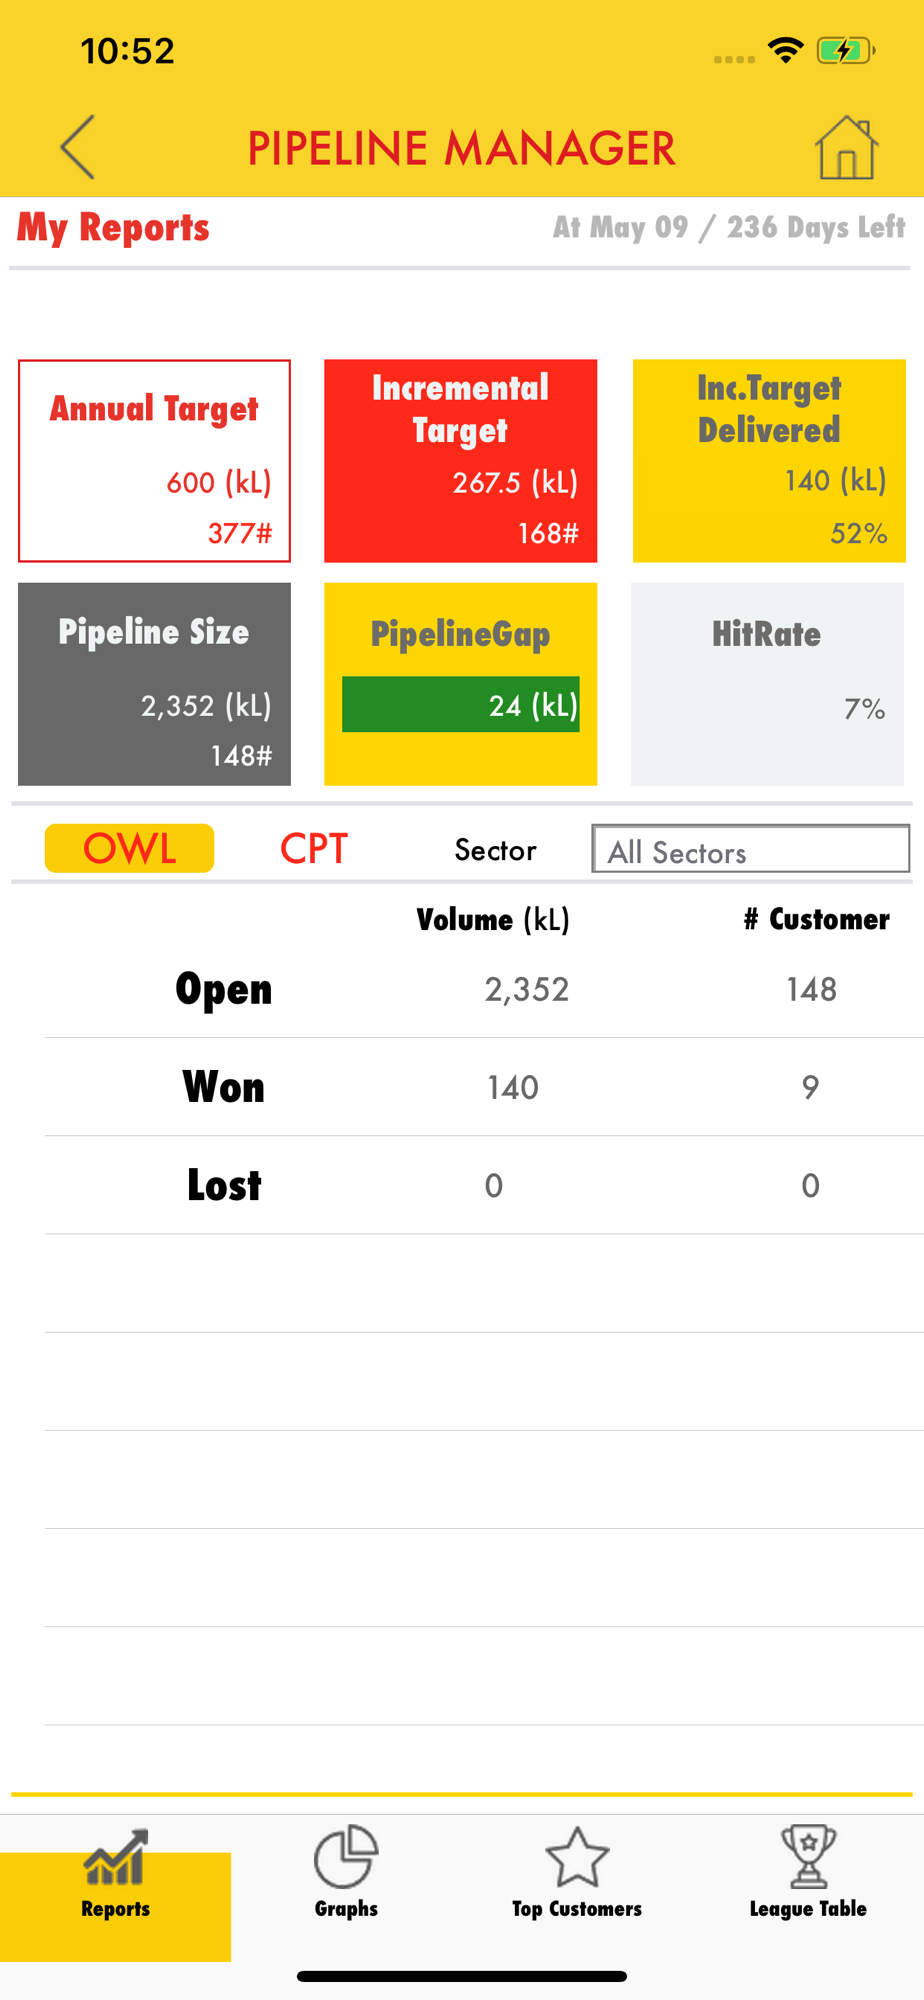Tap the Wi-Fi status icon
The height and width of the screenshot is (2000, 924).
(786, 50)
